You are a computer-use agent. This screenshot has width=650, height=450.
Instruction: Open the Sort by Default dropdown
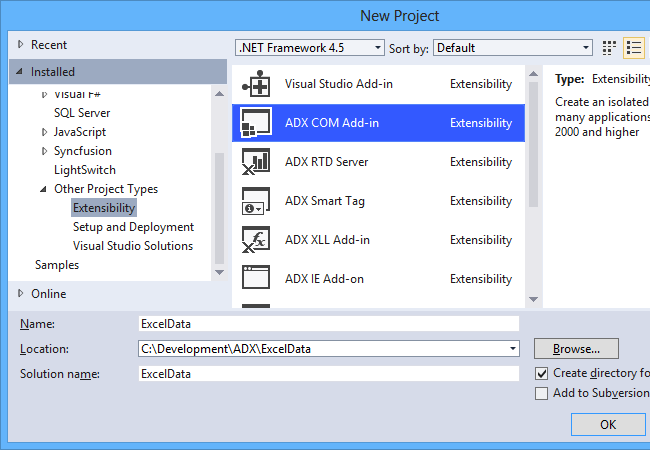click(512, 48)
